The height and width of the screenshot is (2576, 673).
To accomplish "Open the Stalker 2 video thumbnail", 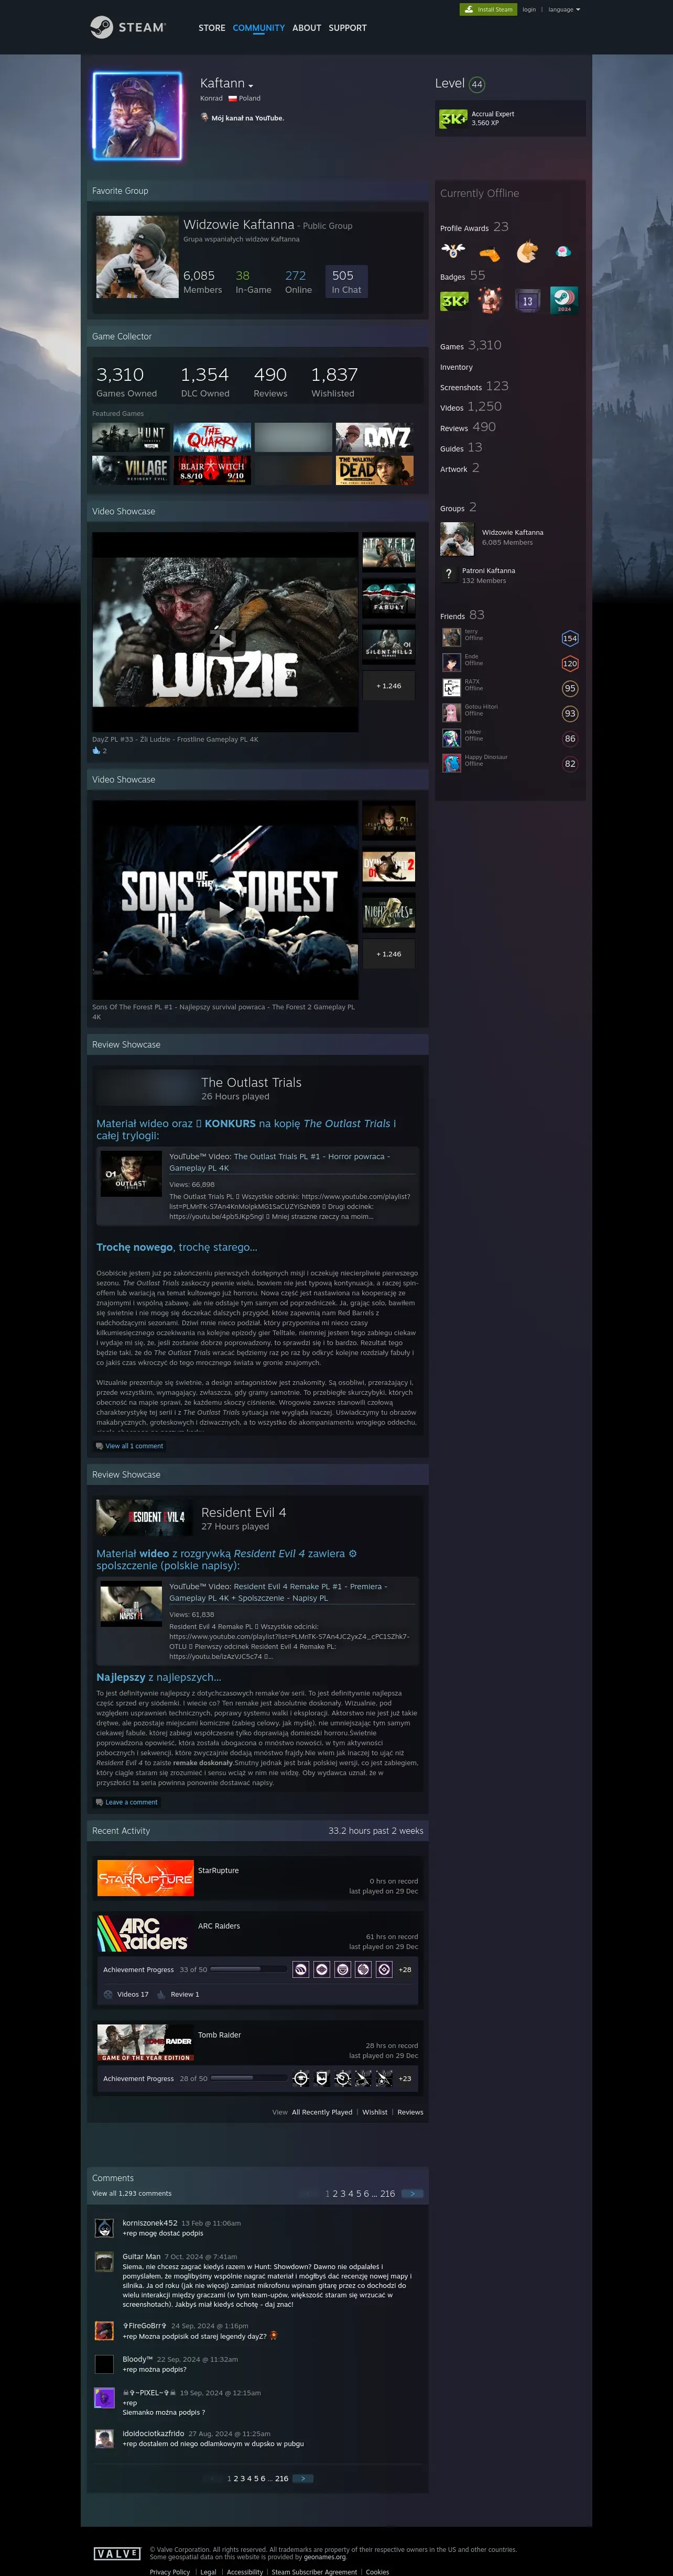I will tap(388, 551).
